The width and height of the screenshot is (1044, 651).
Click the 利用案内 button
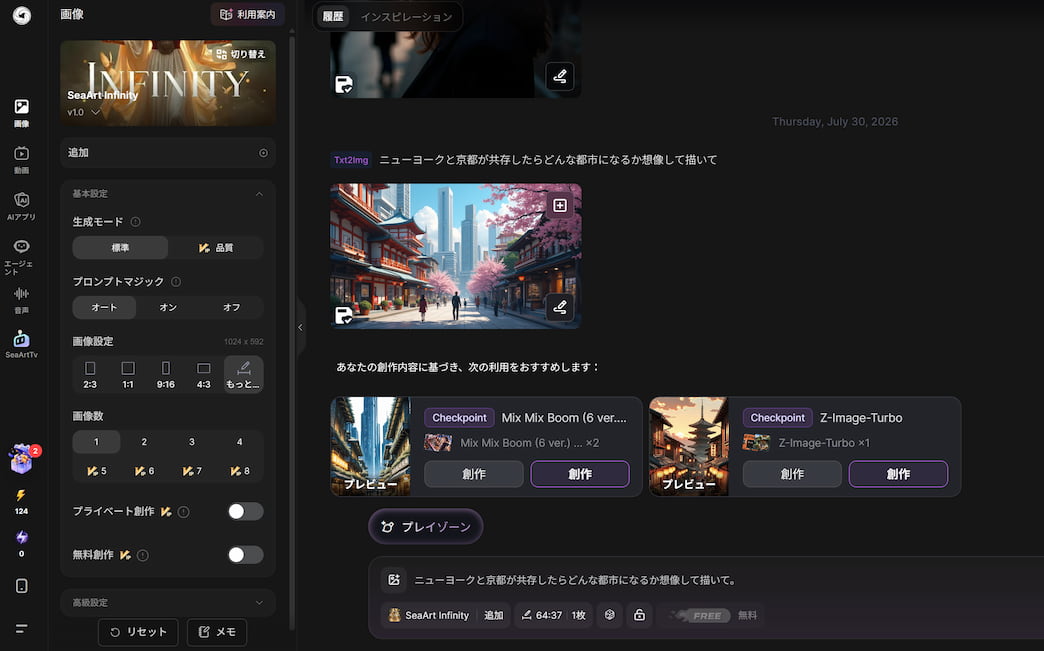point(248,15)
